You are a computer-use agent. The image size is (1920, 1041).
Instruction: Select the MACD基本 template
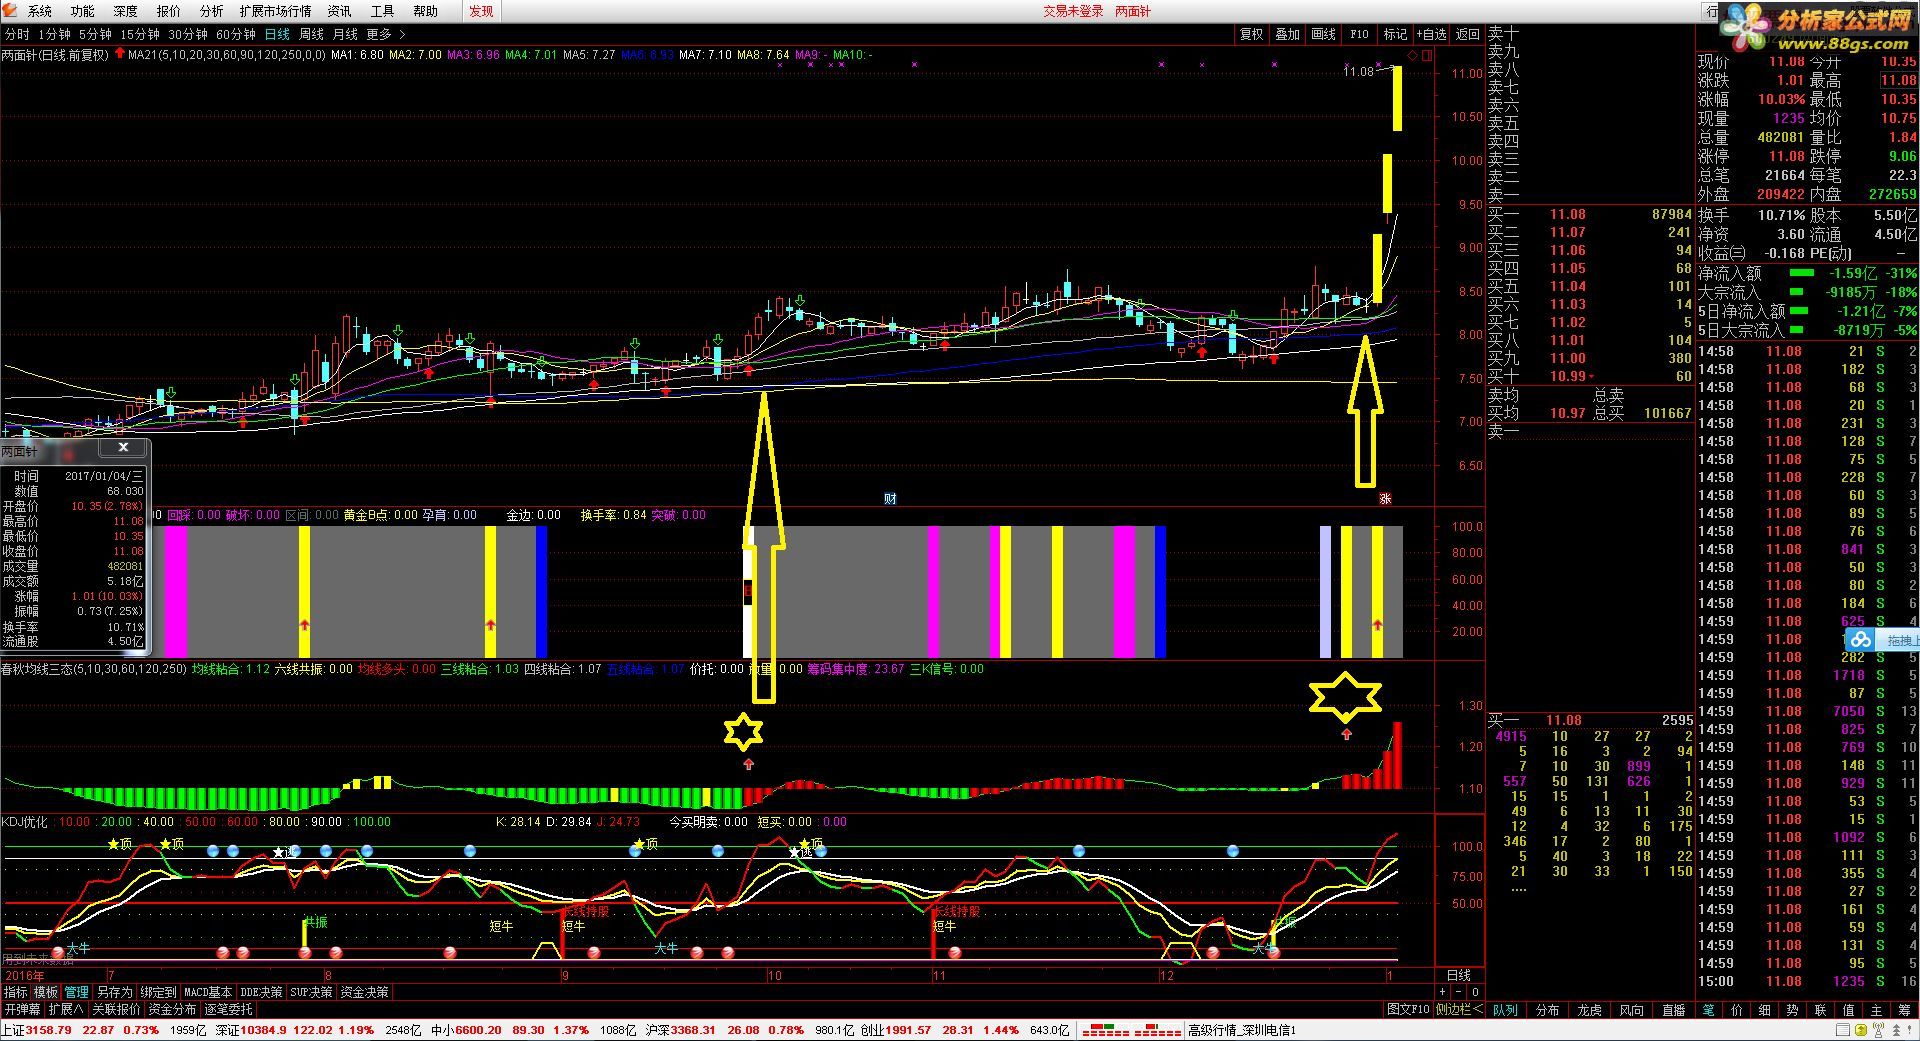coord(208,992)
